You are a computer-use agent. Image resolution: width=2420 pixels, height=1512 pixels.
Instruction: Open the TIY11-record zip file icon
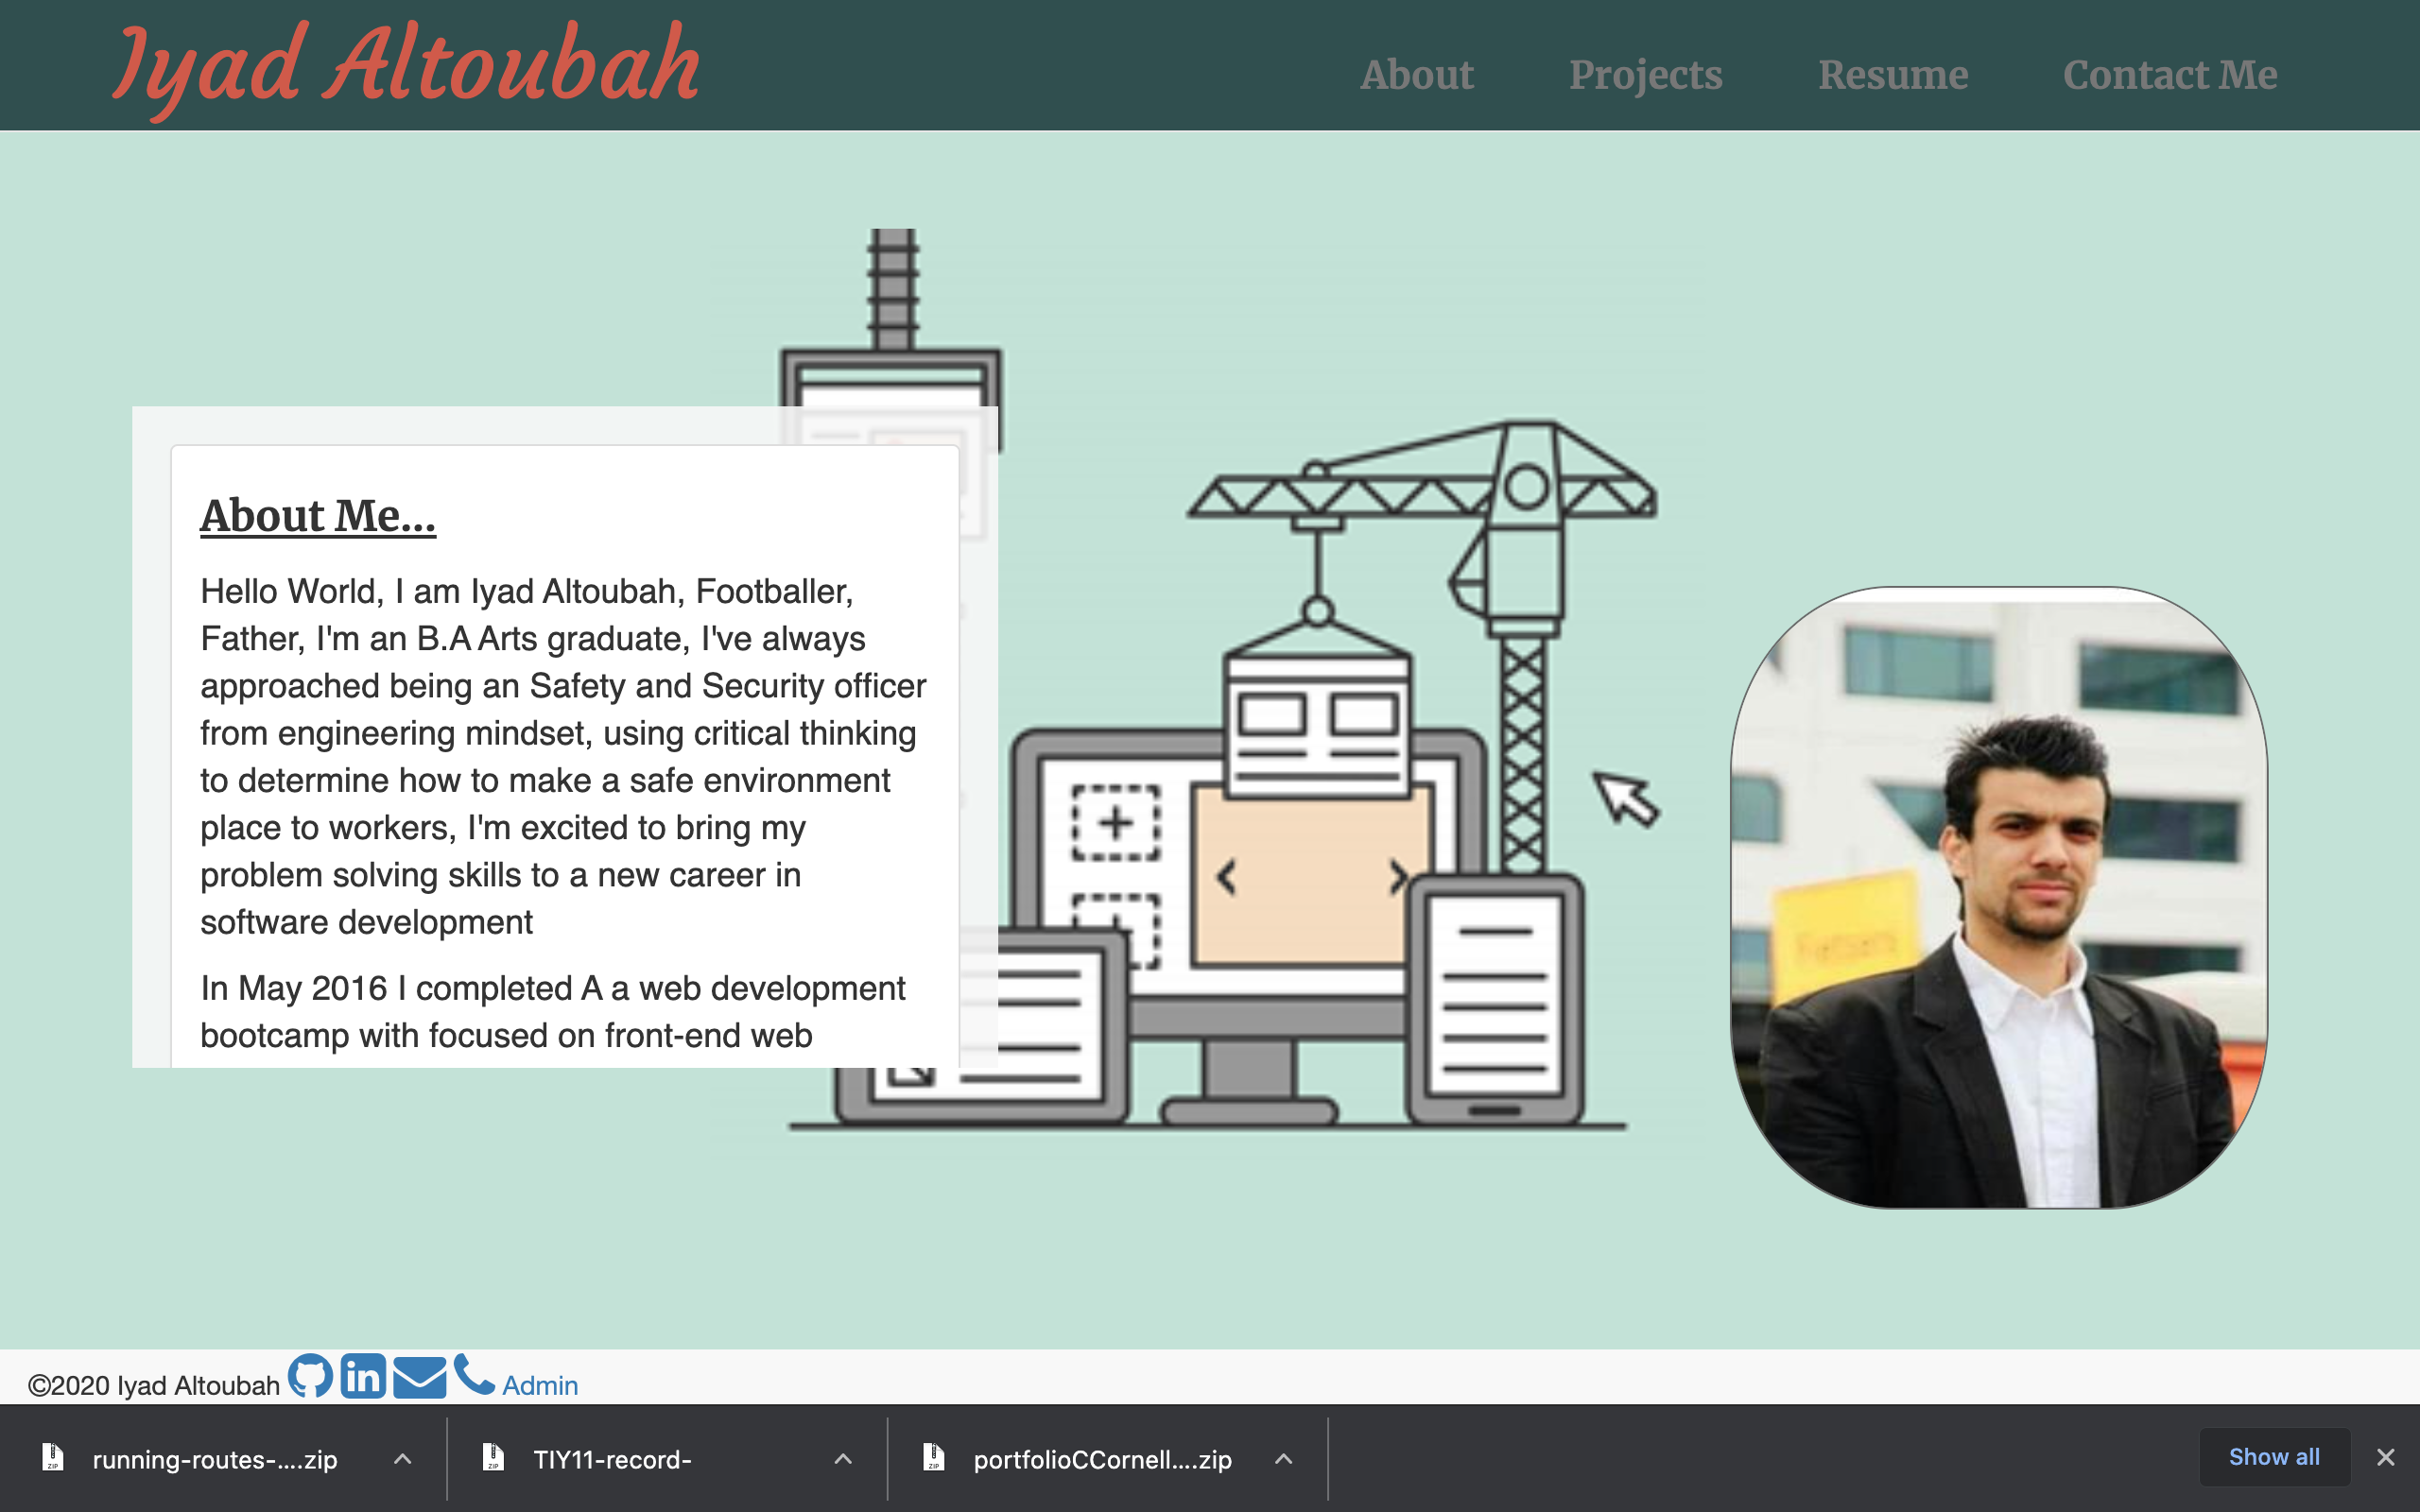click(494, 1459)
